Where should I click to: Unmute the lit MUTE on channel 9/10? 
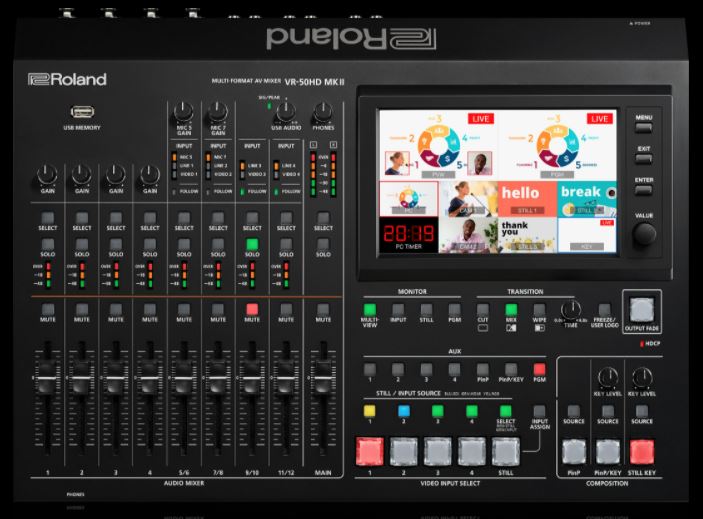coord(252,309)
